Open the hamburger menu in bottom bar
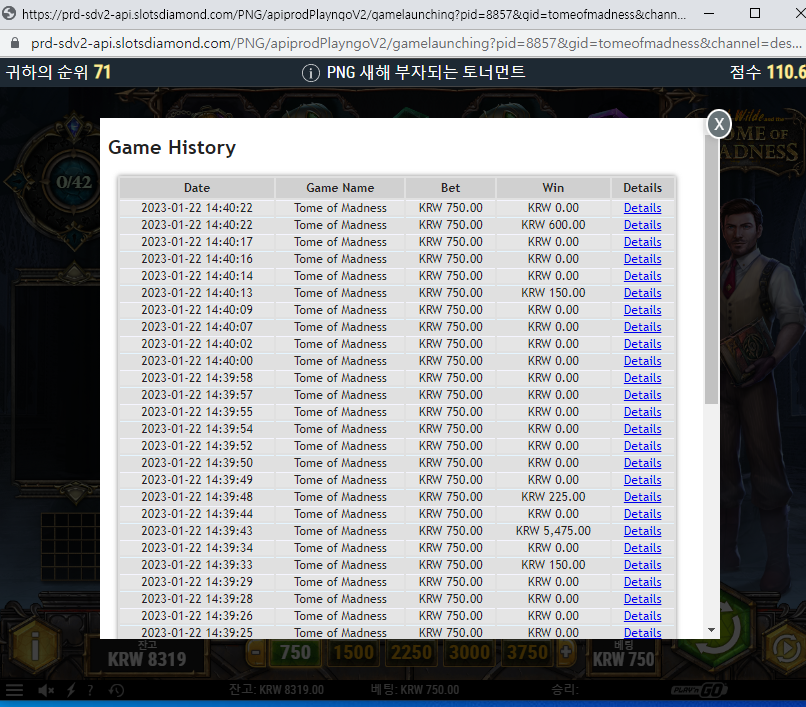 tap(14, 690)
